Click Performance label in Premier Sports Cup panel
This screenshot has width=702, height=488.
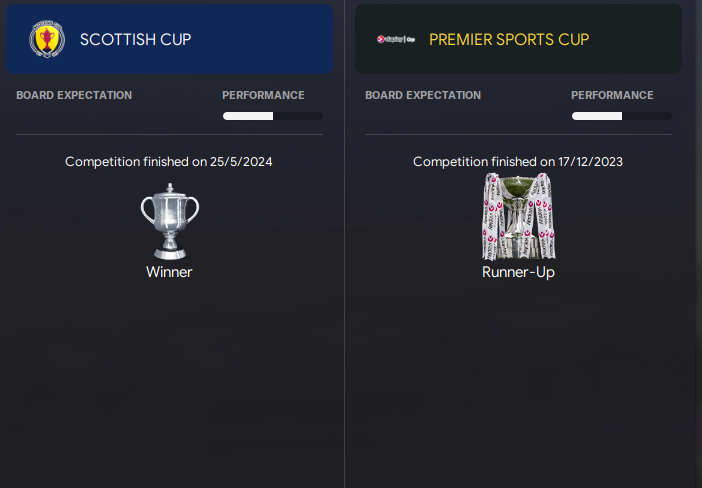612,96
